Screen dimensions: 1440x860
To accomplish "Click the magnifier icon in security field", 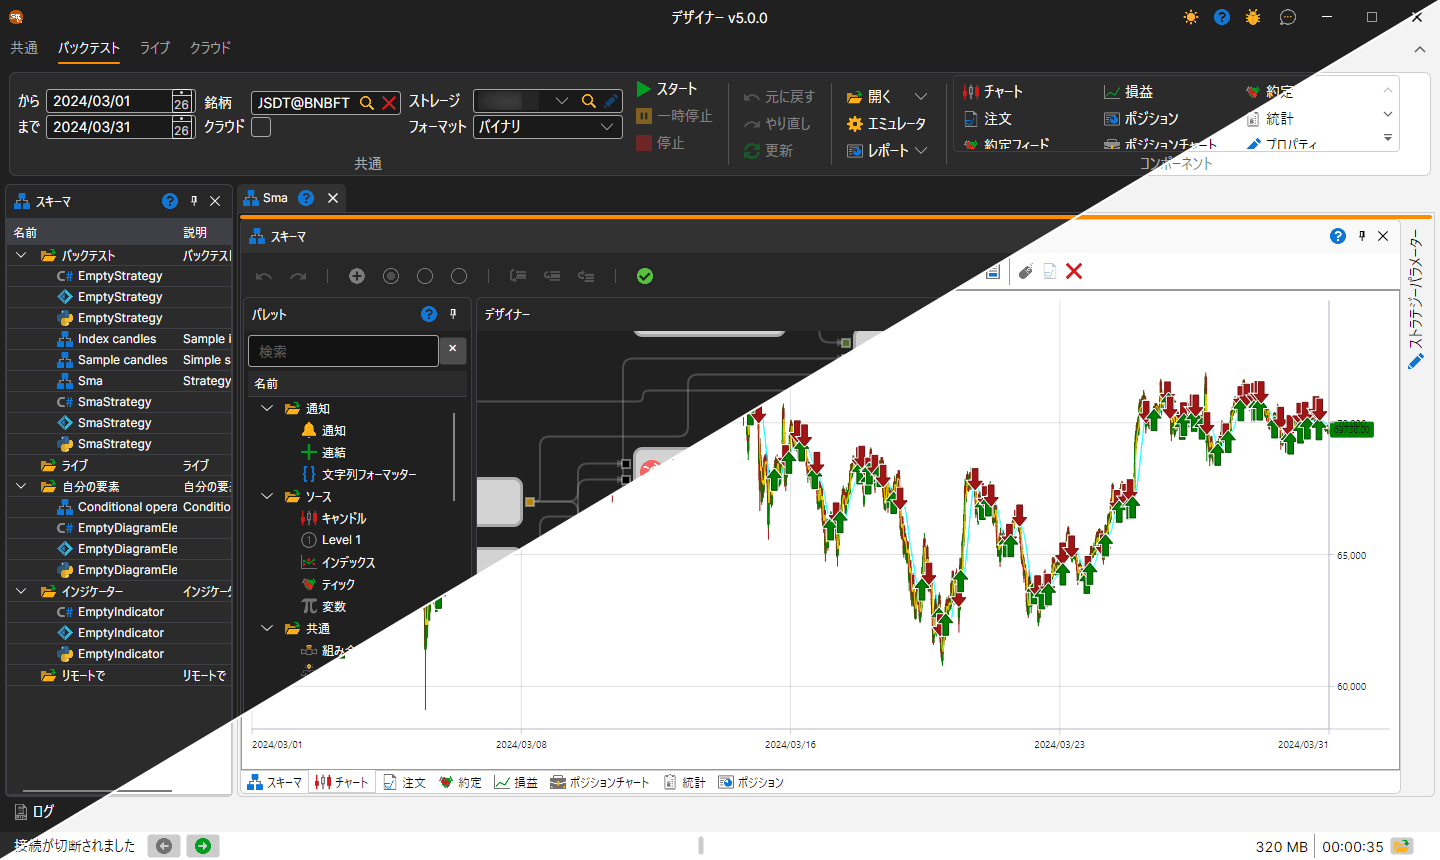I will pyautogui.click(x=367, y=102).
